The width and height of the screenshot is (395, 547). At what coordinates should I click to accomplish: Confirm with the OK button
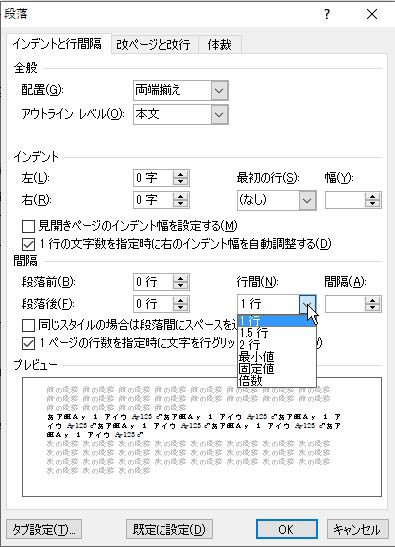[x=286, y=530]
